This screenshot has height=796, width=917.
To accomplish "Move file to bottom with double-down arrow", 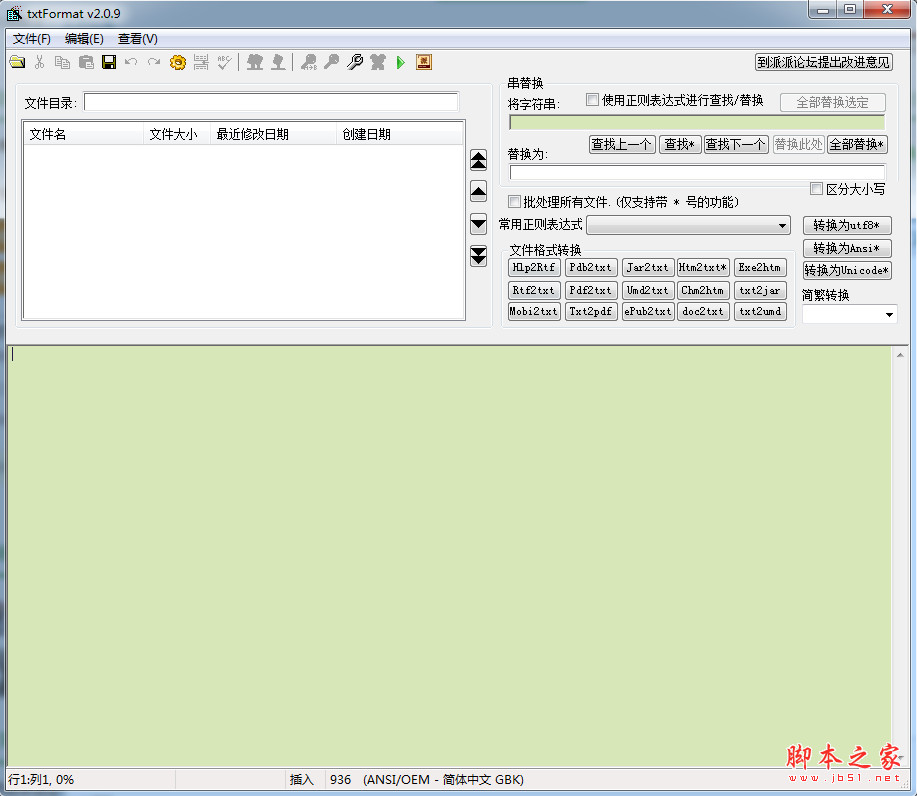I will coord(478,256).
